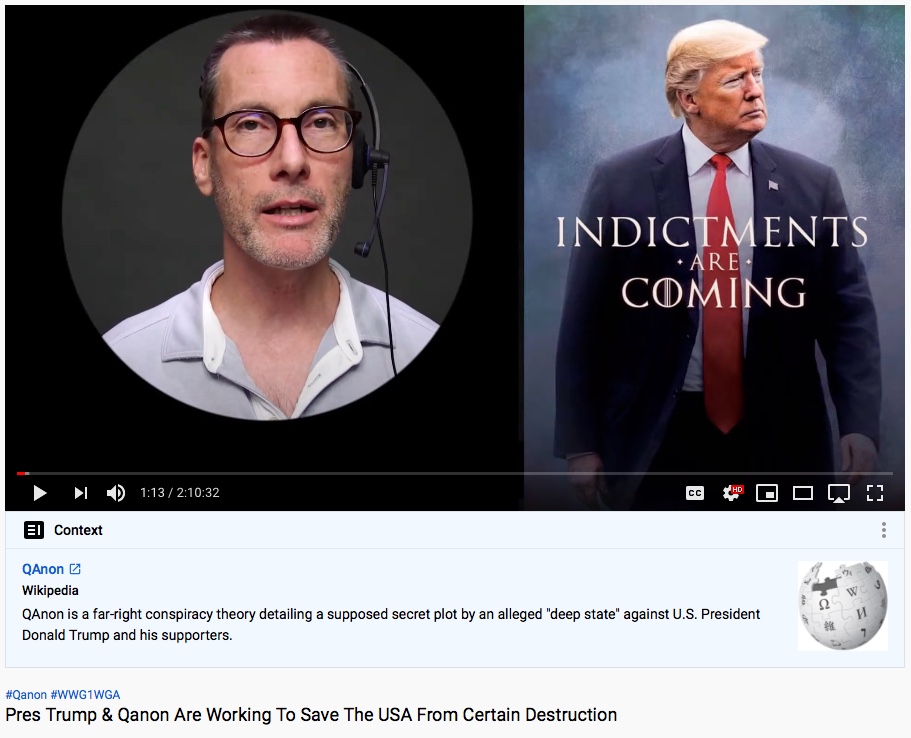The width and height of the screenshot is (911, 738).
Task: Click the video timestamp 1:13 / 2:10:32
Action: pos(180,493)
